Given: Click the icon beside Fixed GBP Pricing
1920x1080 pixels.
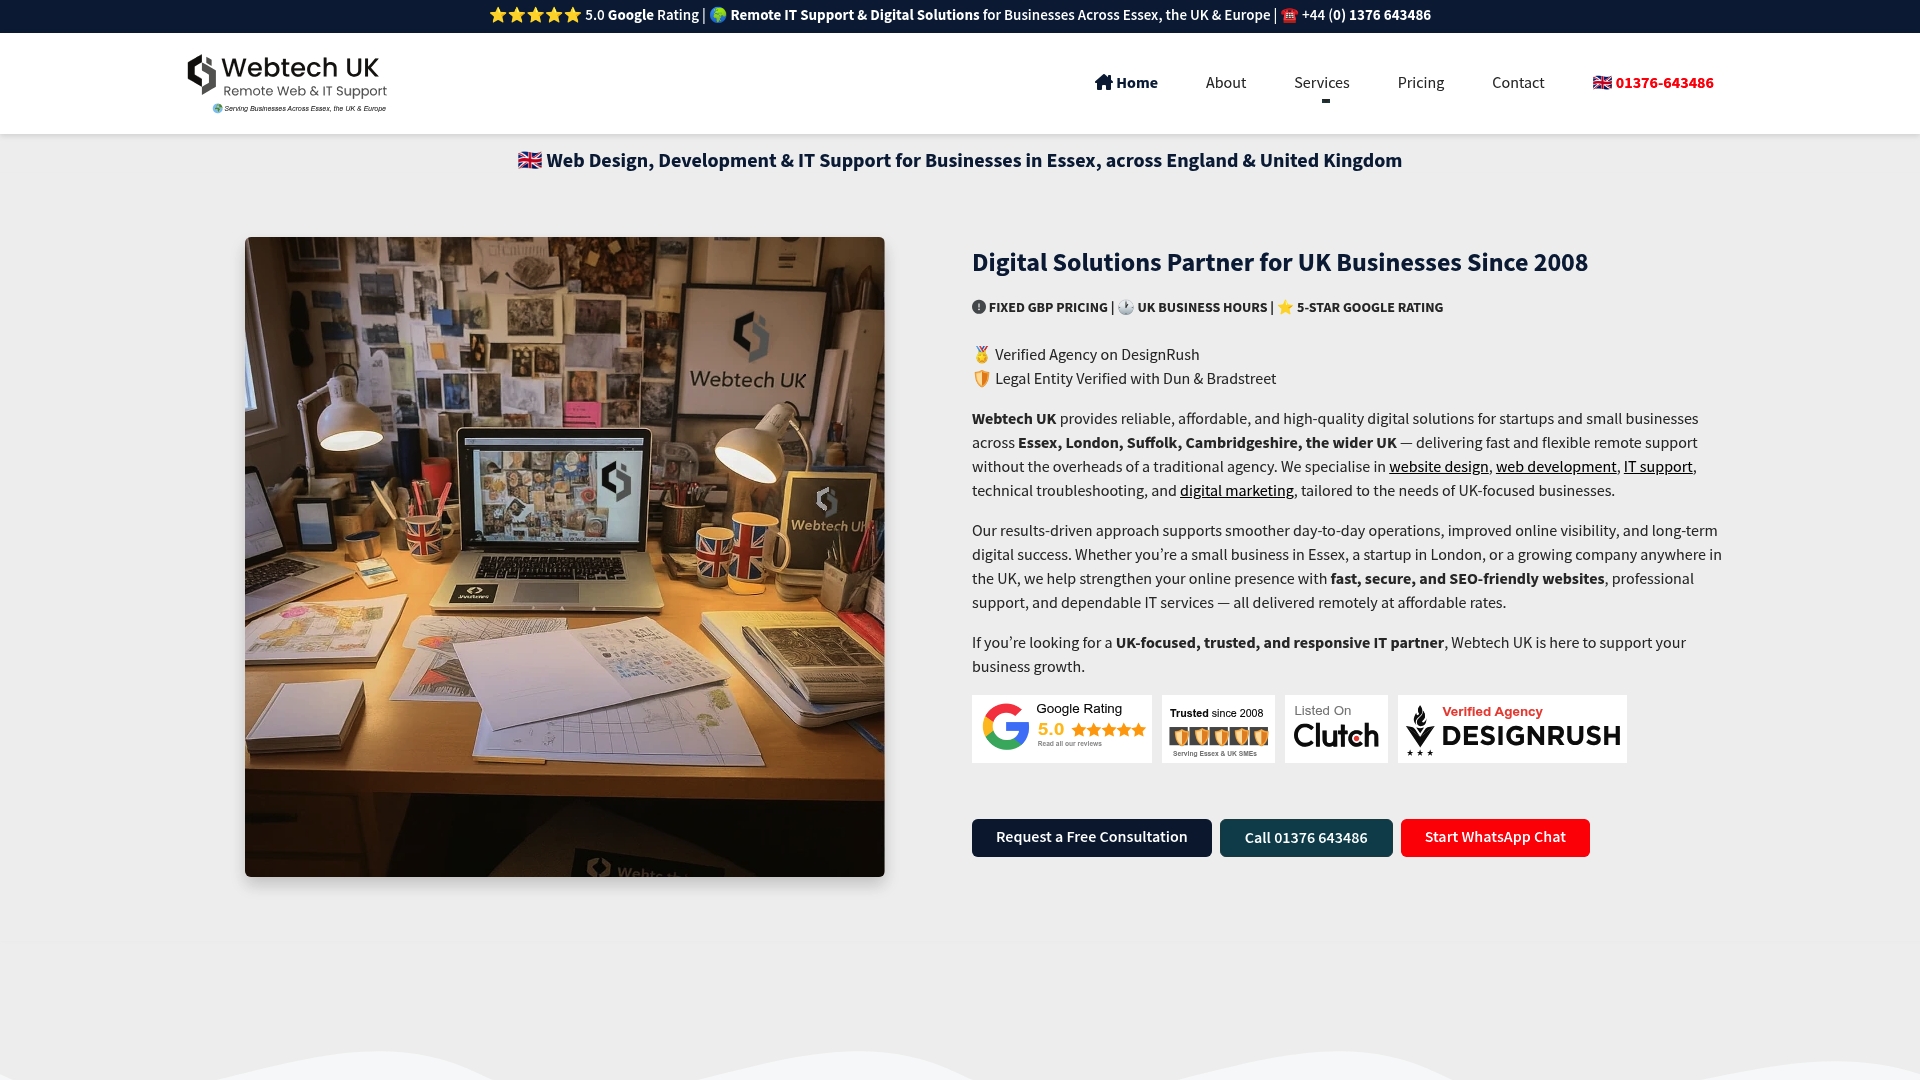Looking at the screenshot, I should click(979, 307).
